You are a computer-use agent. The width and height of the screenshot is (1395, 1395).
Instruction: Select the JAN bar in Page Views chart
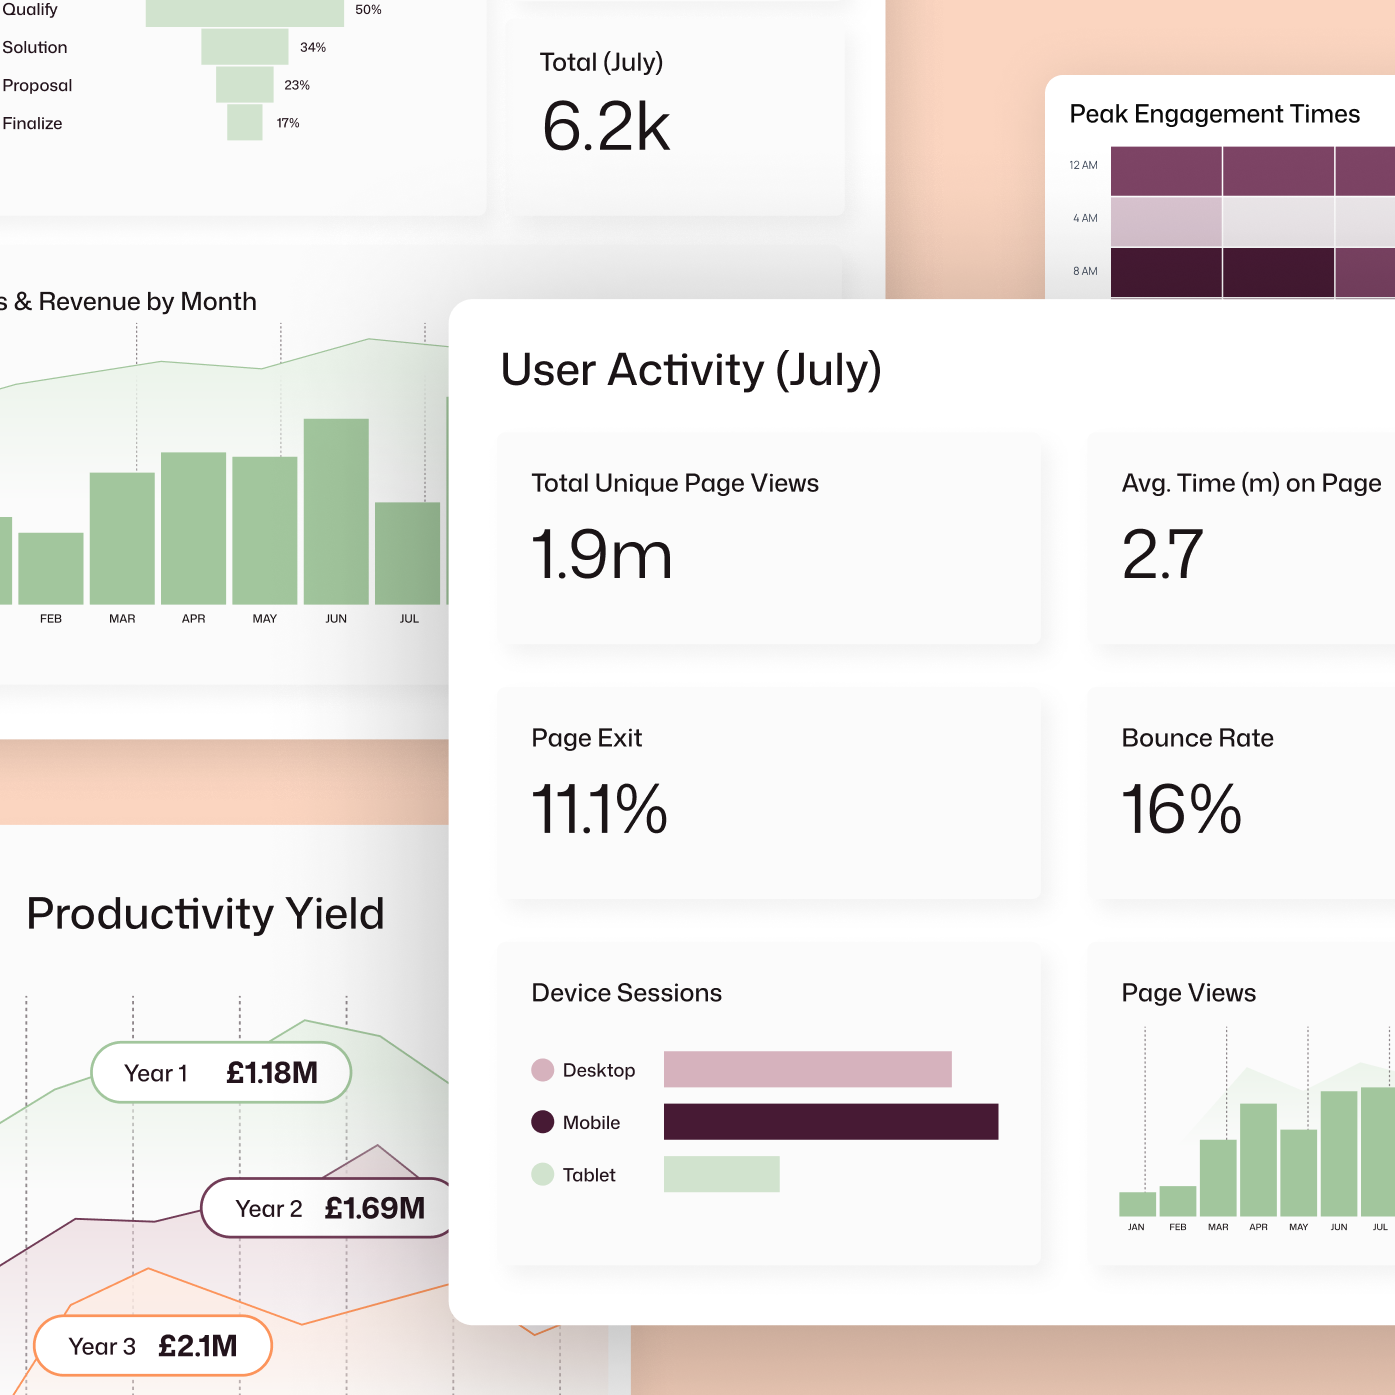[x=1138, y=1204]
